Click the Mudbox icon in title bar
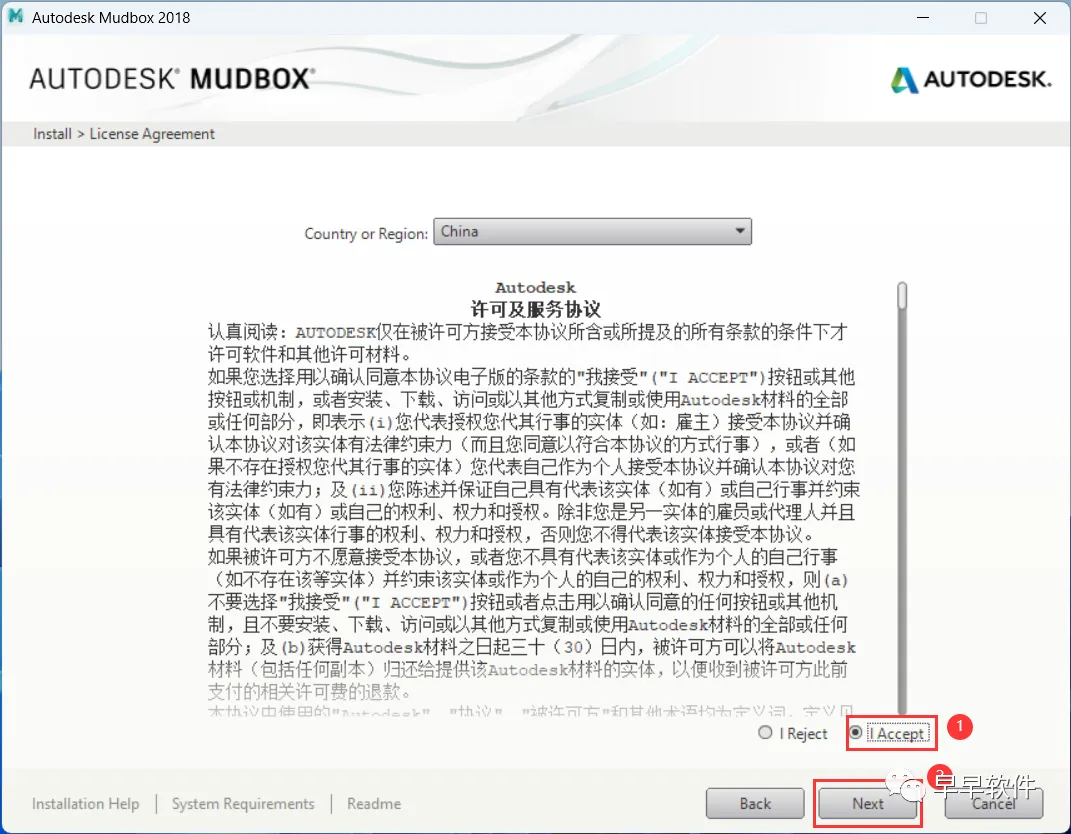This screenshot has width=1071, height=834. (x=15, y=16)
